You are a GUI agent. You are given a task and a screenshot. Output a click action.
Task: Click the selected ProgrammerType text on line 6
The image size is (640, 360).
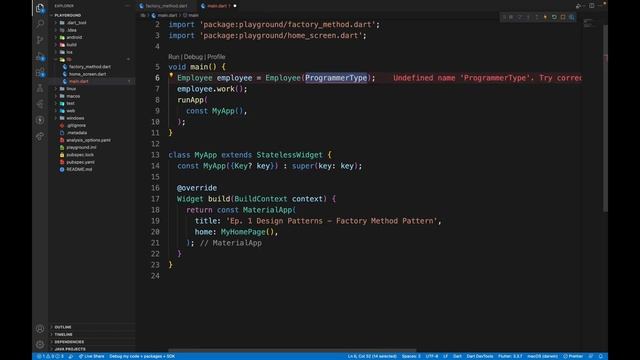tap(336, 78)
